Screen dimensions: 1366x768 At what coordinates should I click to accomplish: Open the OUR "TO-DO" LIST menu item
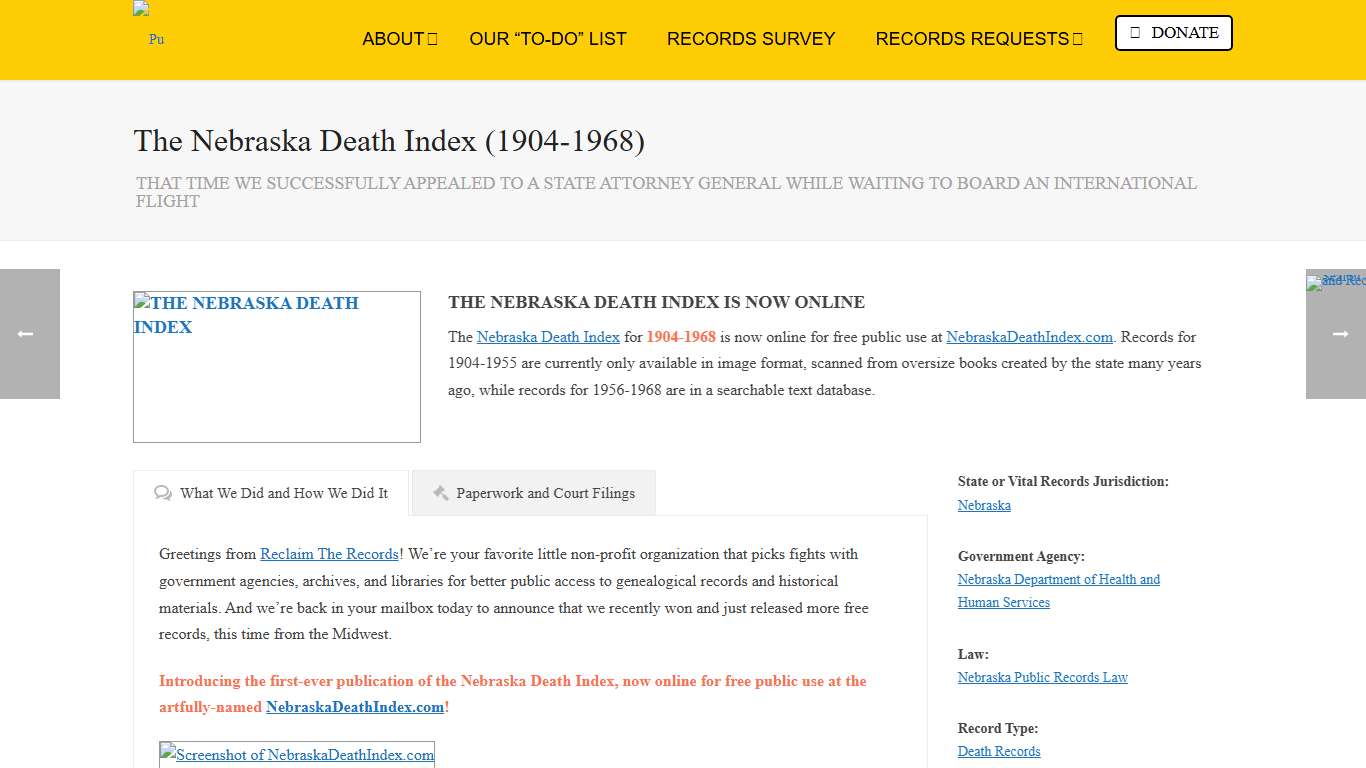point(548,39)
